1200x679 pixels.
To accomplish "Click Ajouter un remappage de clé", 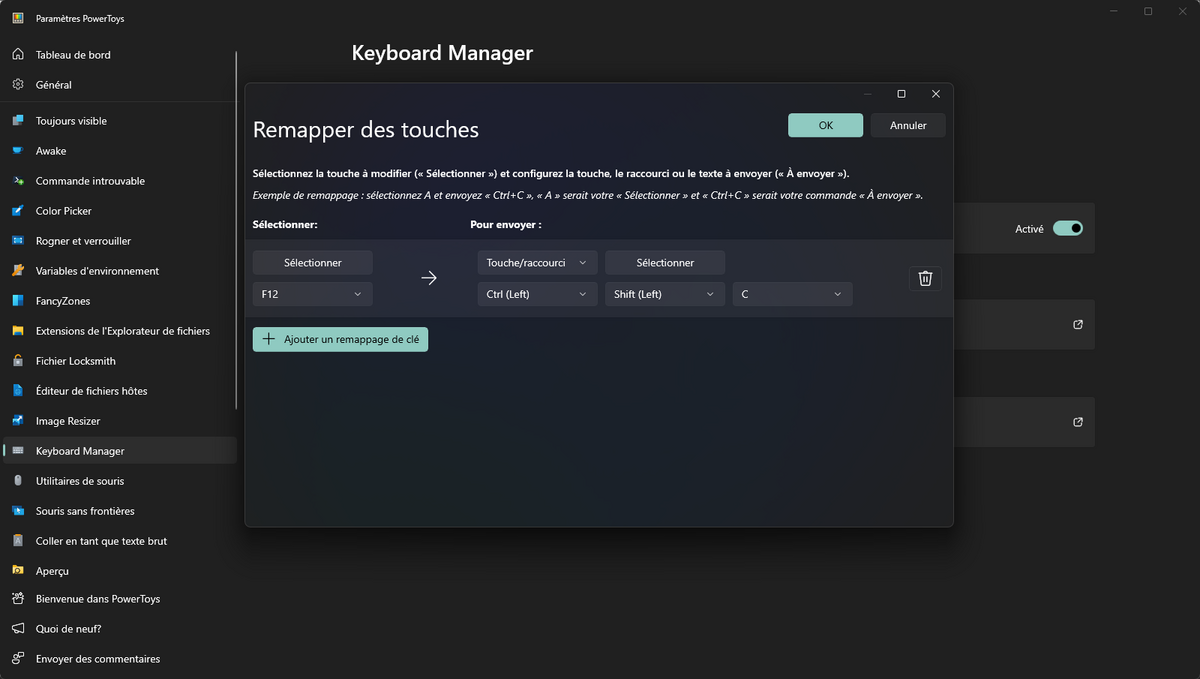I will click(340, 339).
